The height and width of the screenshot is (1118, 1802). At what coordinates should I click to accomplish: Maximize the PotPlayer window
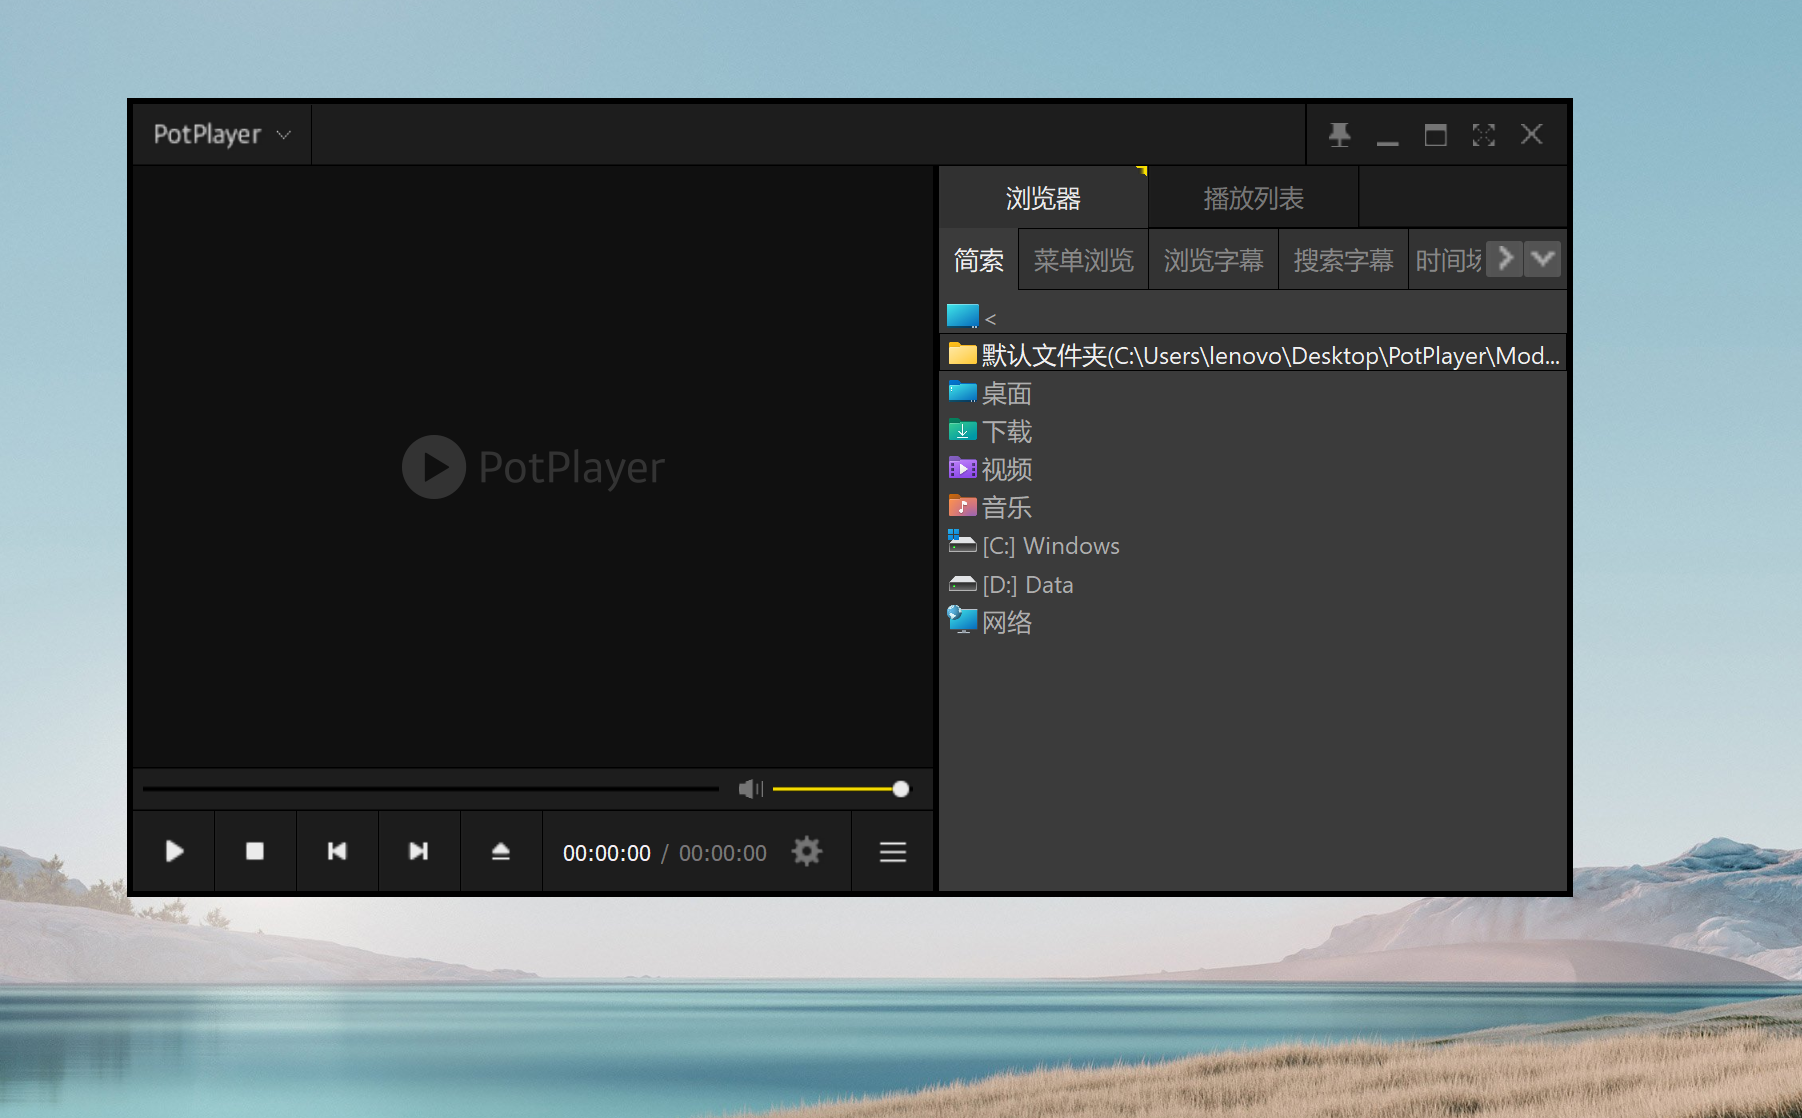[x=1435, y=134]
